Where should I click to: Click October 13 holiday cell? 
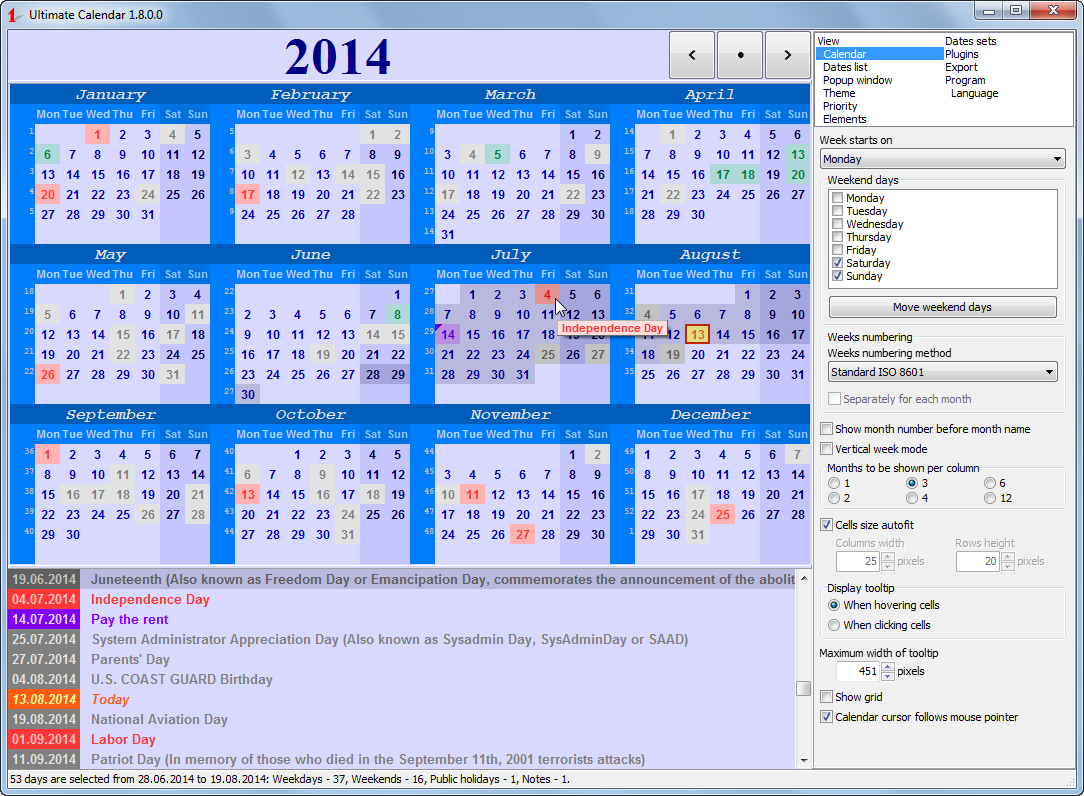tap(247, 494)
